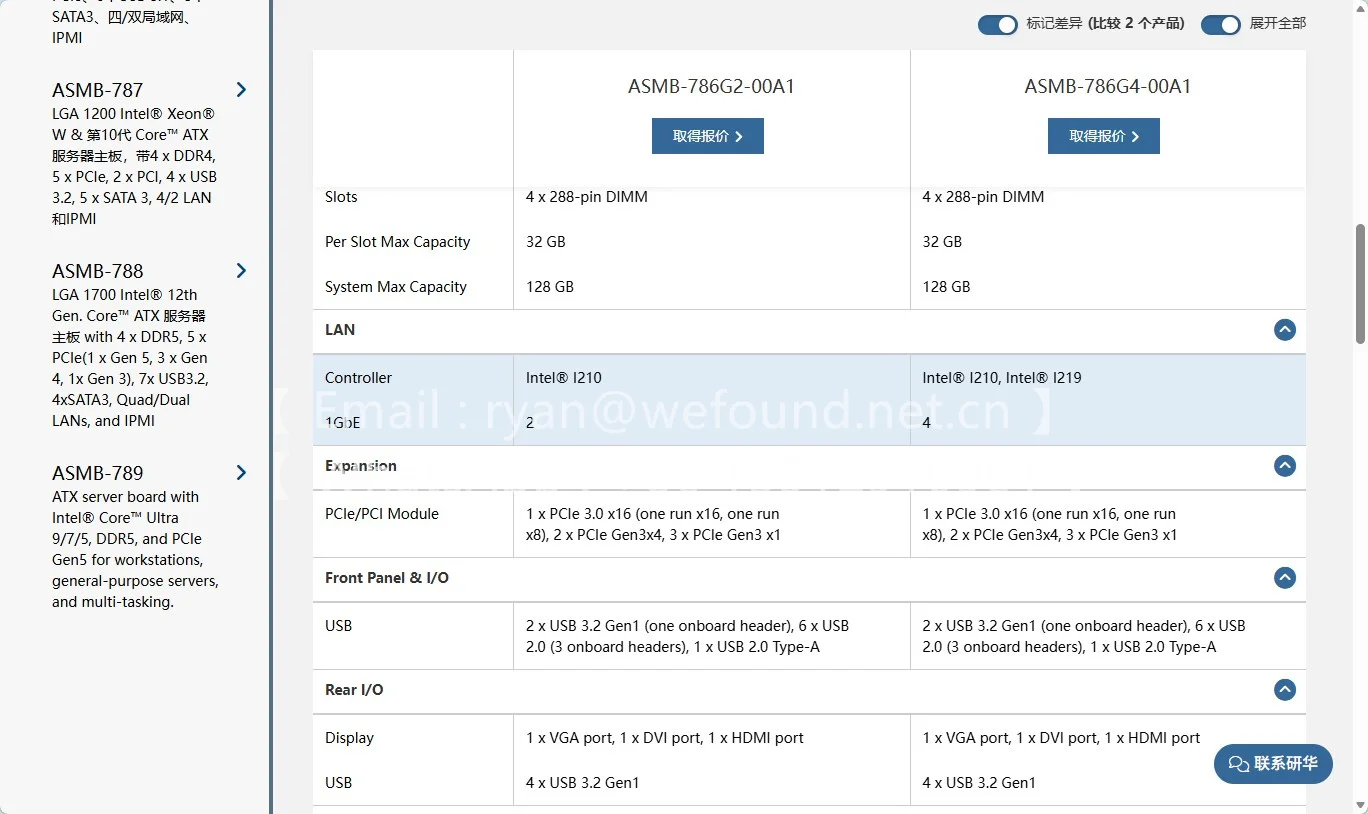Get quote for ASMB-786G4-00A1
The width and height of the screenshot is (1368, 814).
click(x=1104, y=136)
